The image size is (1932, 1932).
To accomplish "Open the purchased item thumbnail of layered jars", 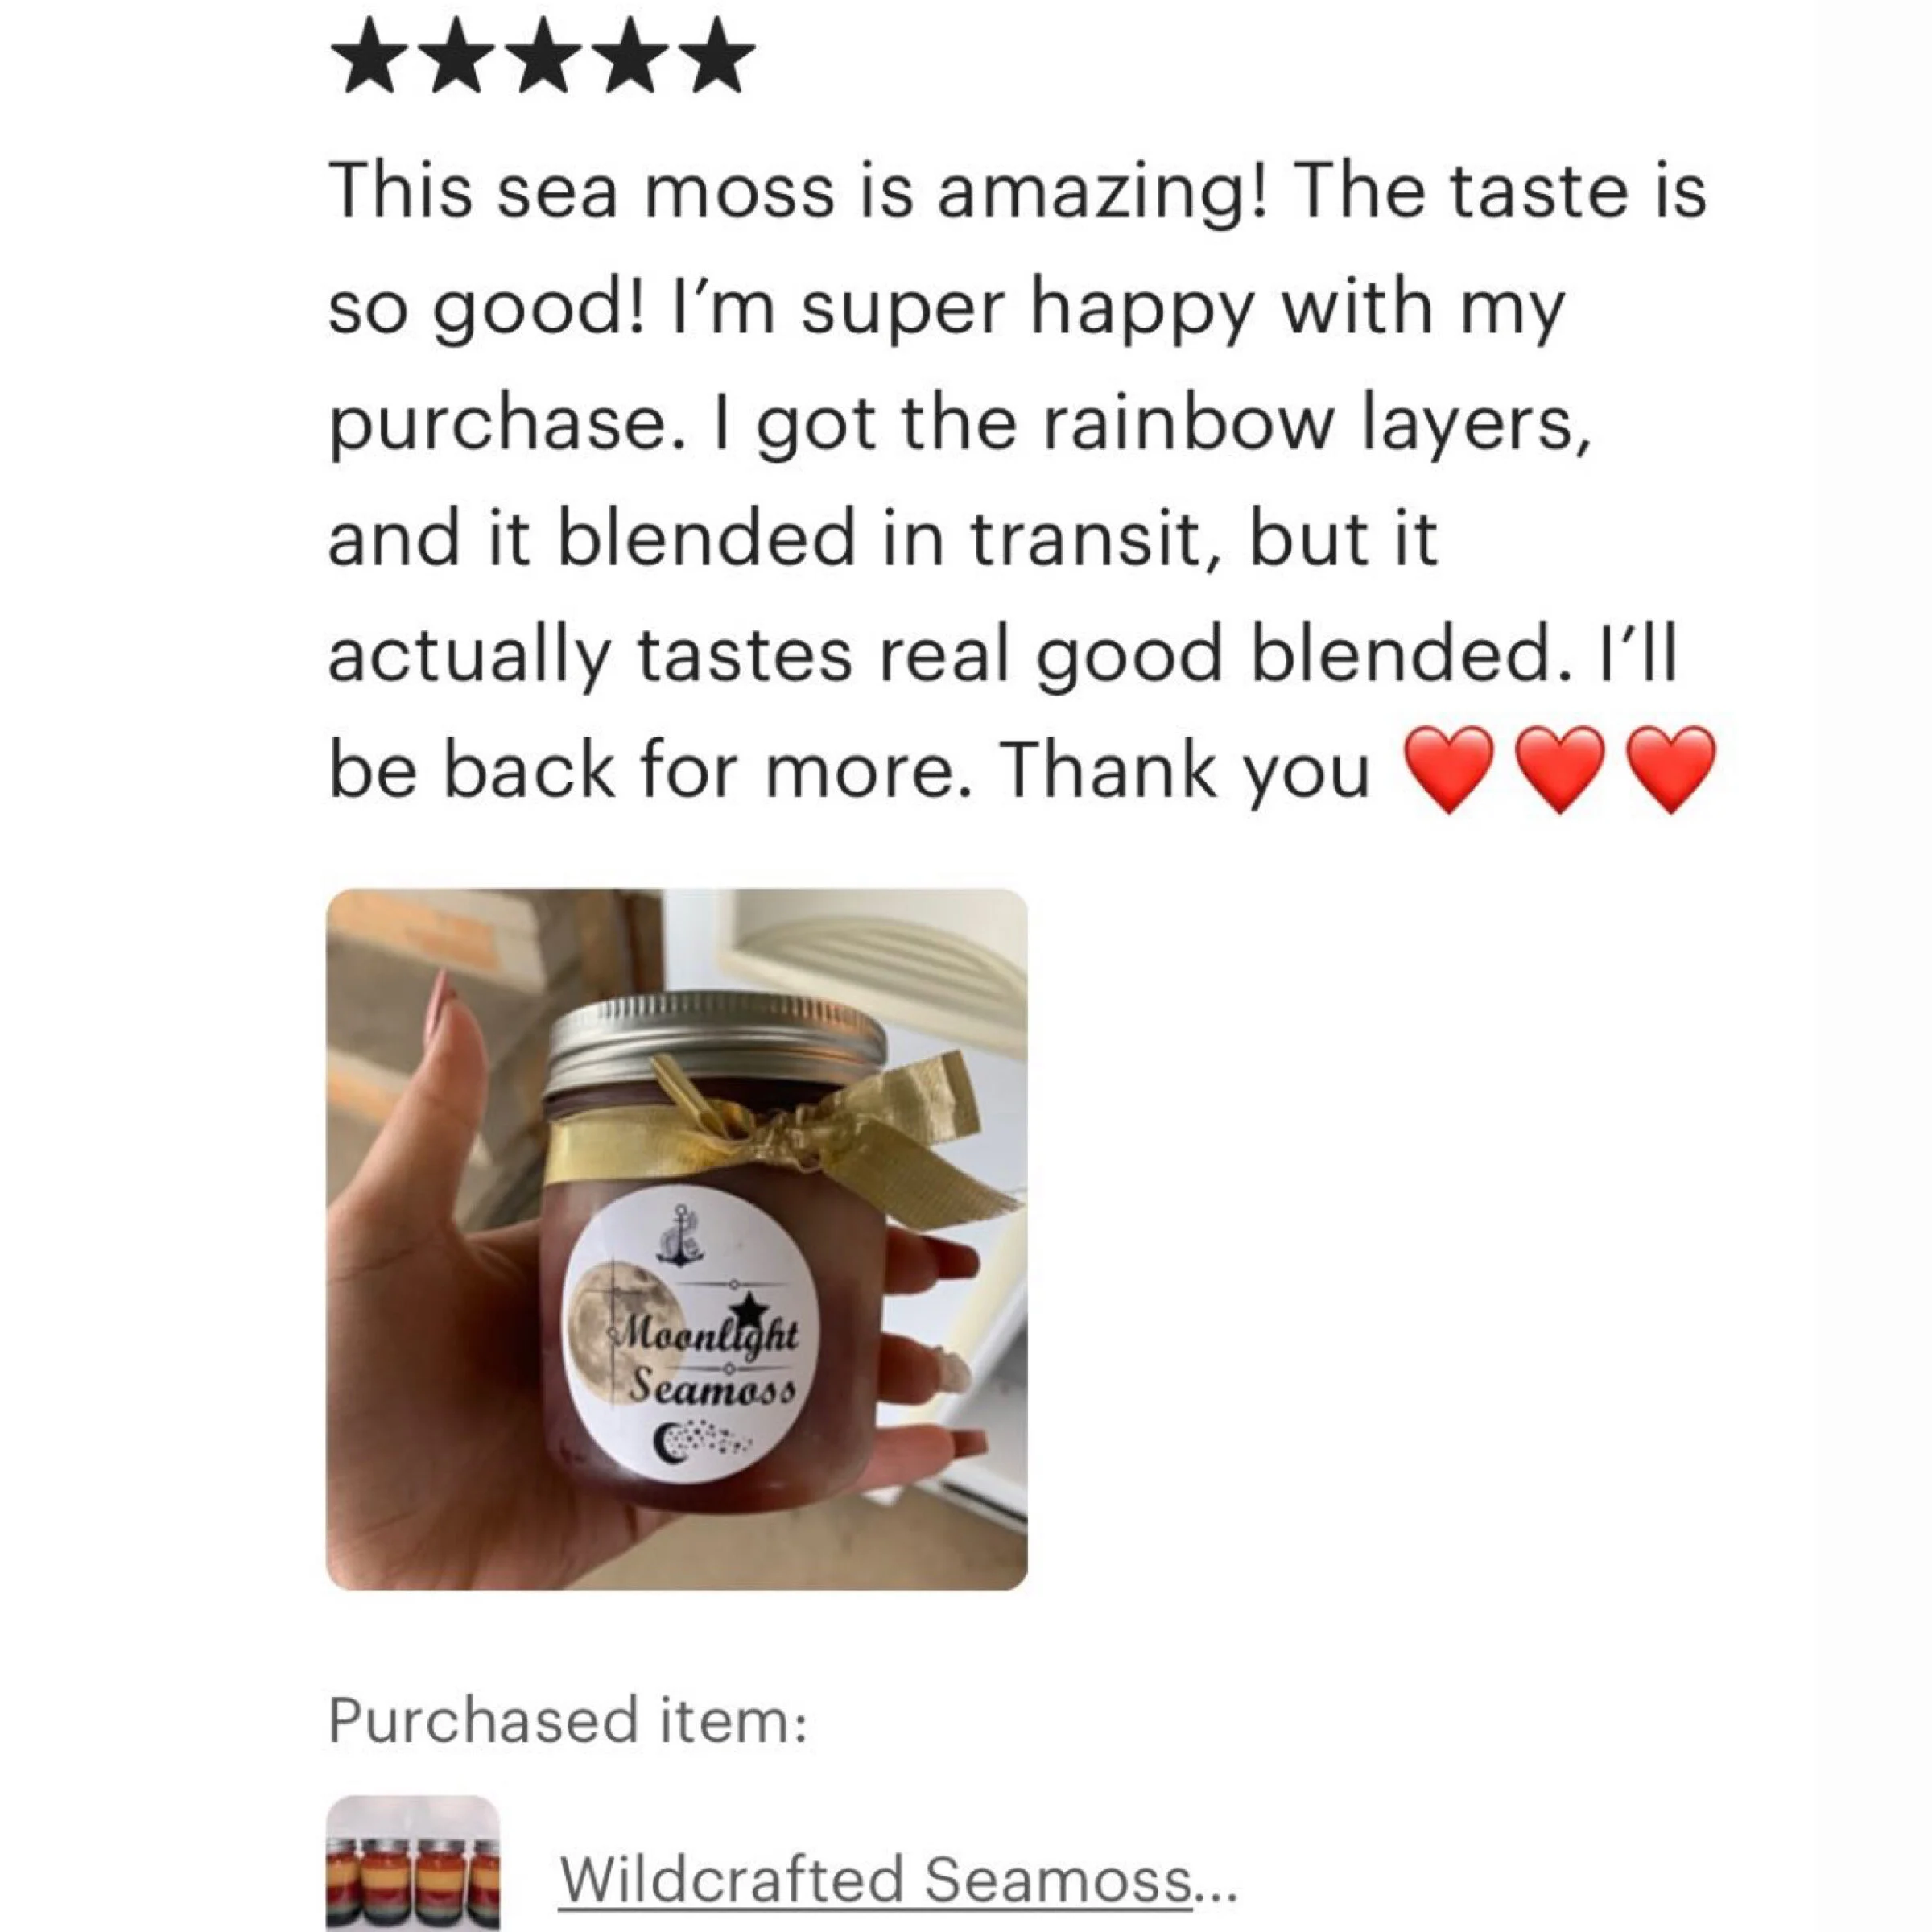I will click(413, 1863).
